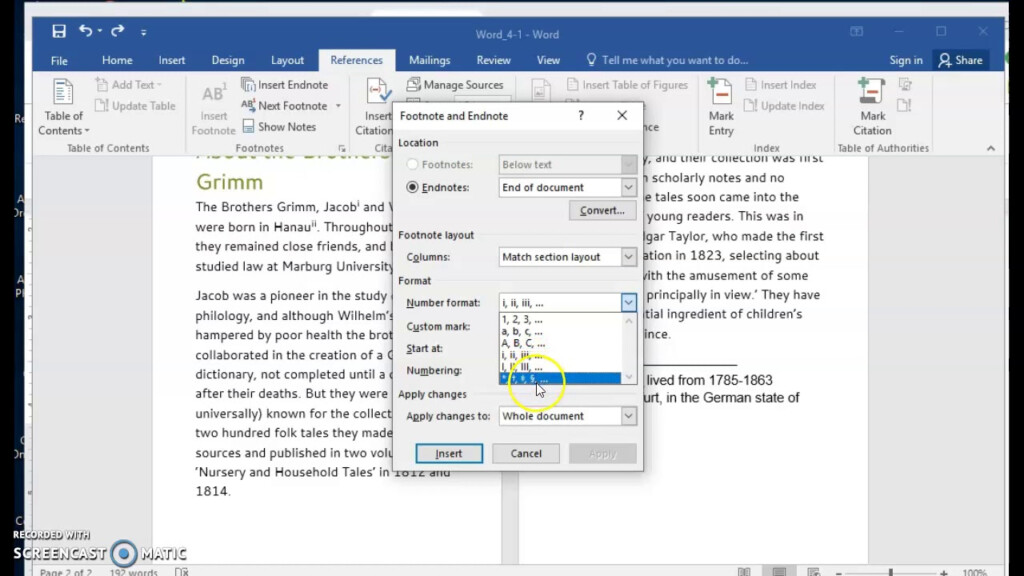Screen dimensions: 1024x576
Task: Click Update Index in the ribbon
Action: click(x=784, y=105)
